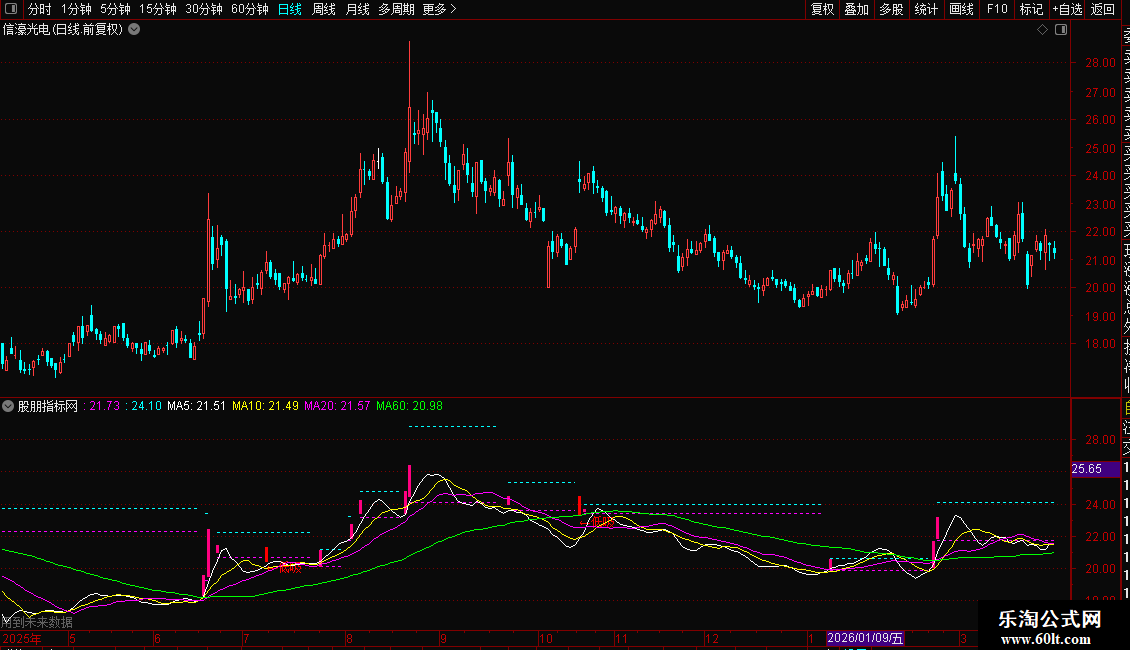Expand the 股朋指标网 indicator dropdown arrow
Image resolution: width=1130 pixels, height=650 pixels.
[x=9, y=407]
